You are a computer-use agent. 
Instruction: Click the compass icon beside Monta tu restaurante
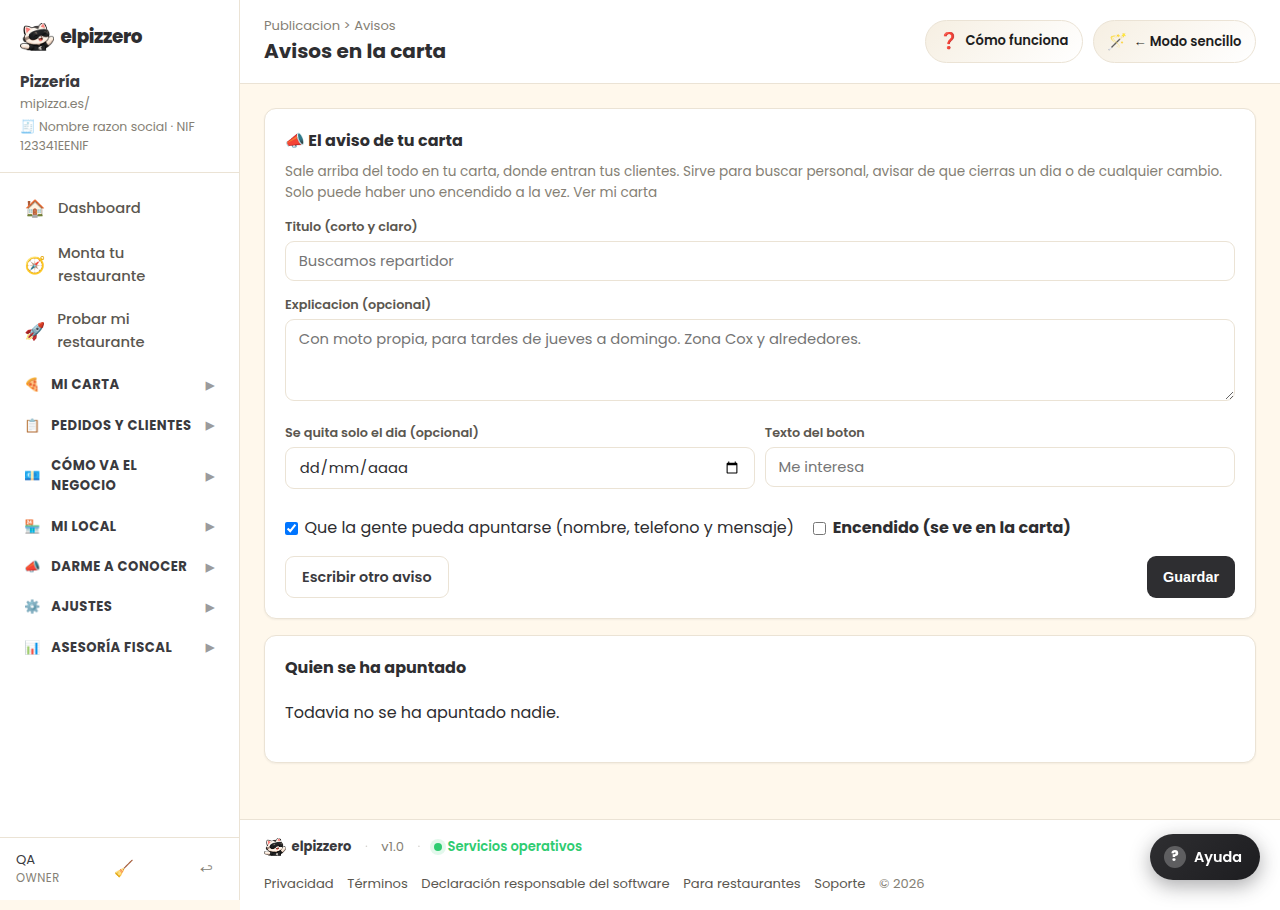tap(35, 265)
